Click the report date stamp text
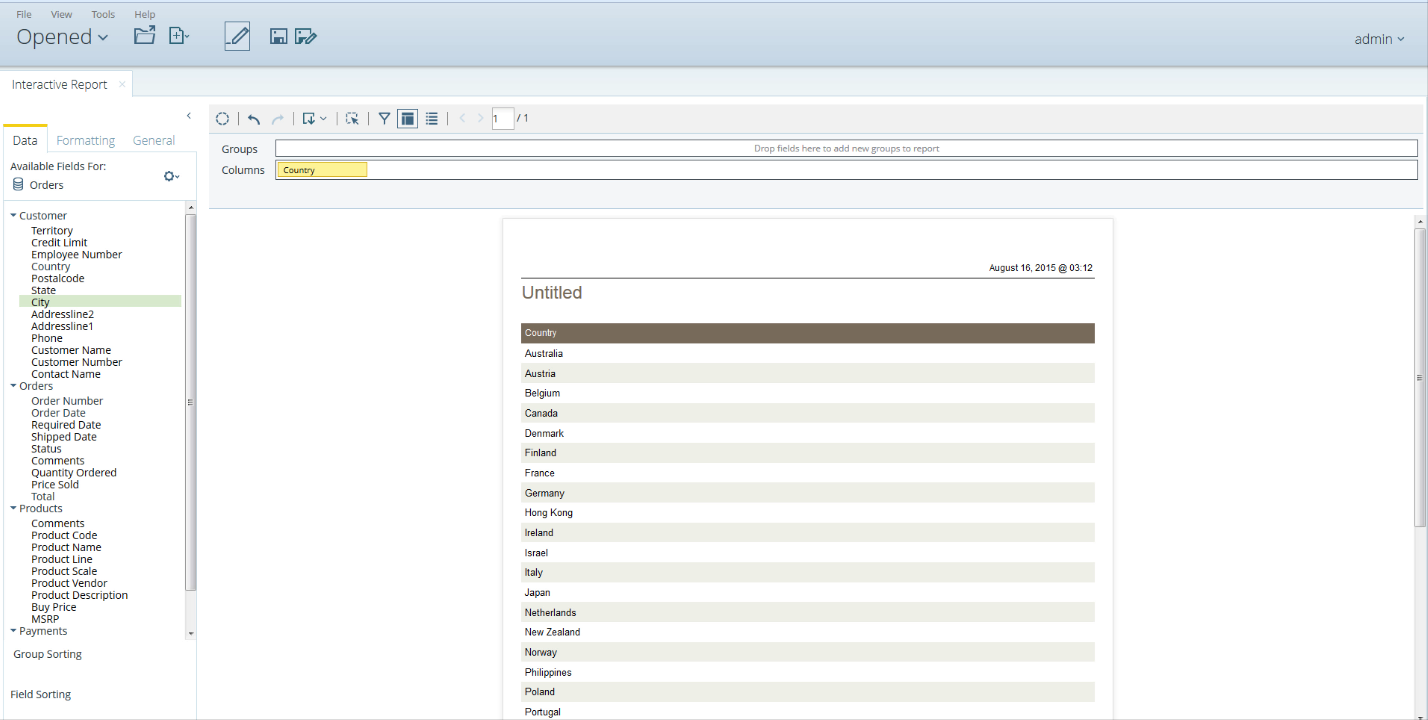1428x720 pixels. tap(1041, 268)
